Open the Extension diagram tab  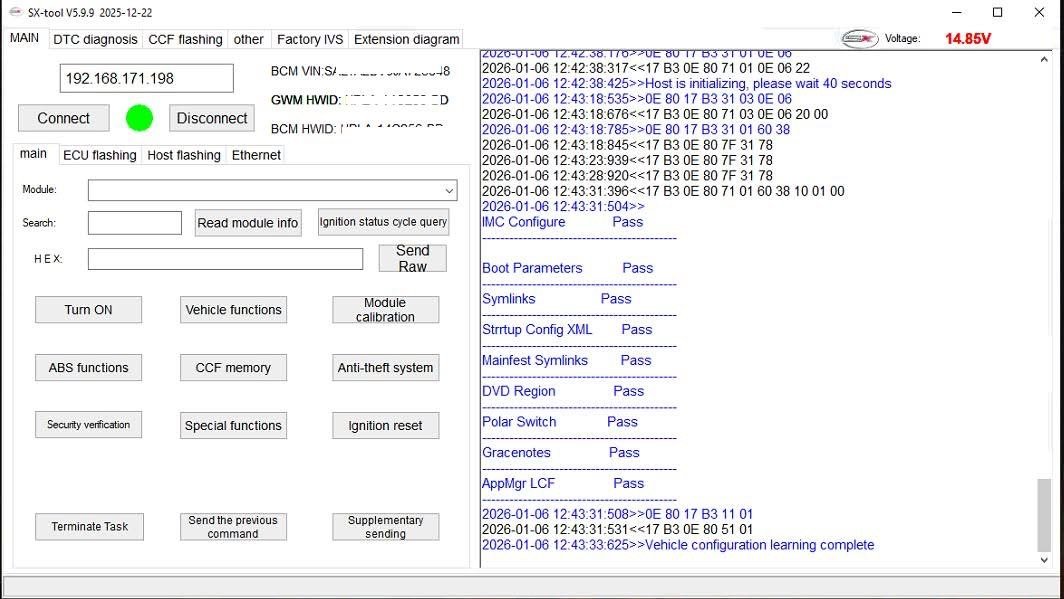click(x=406, y=39)
